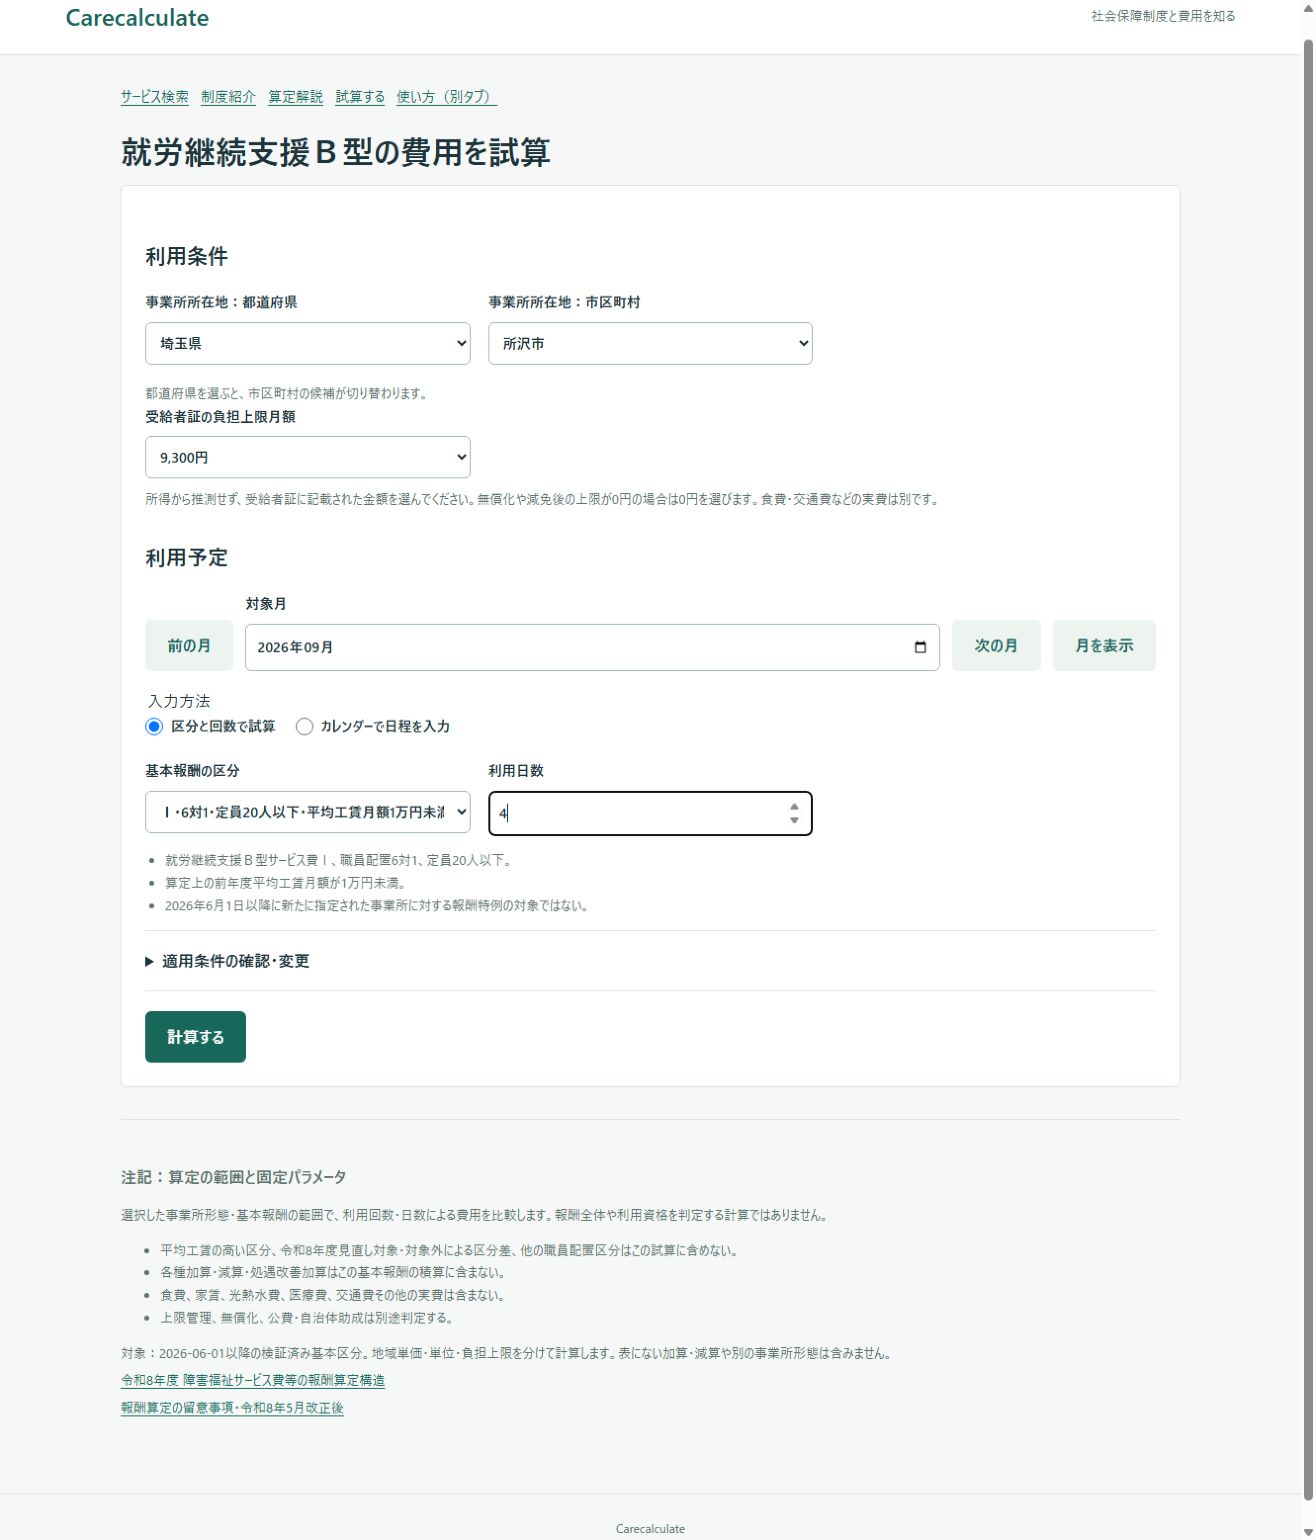Click scrollbar down arrow at bottom right
Screen dimensions: 1316x1540
(x=1308, y=1531)
